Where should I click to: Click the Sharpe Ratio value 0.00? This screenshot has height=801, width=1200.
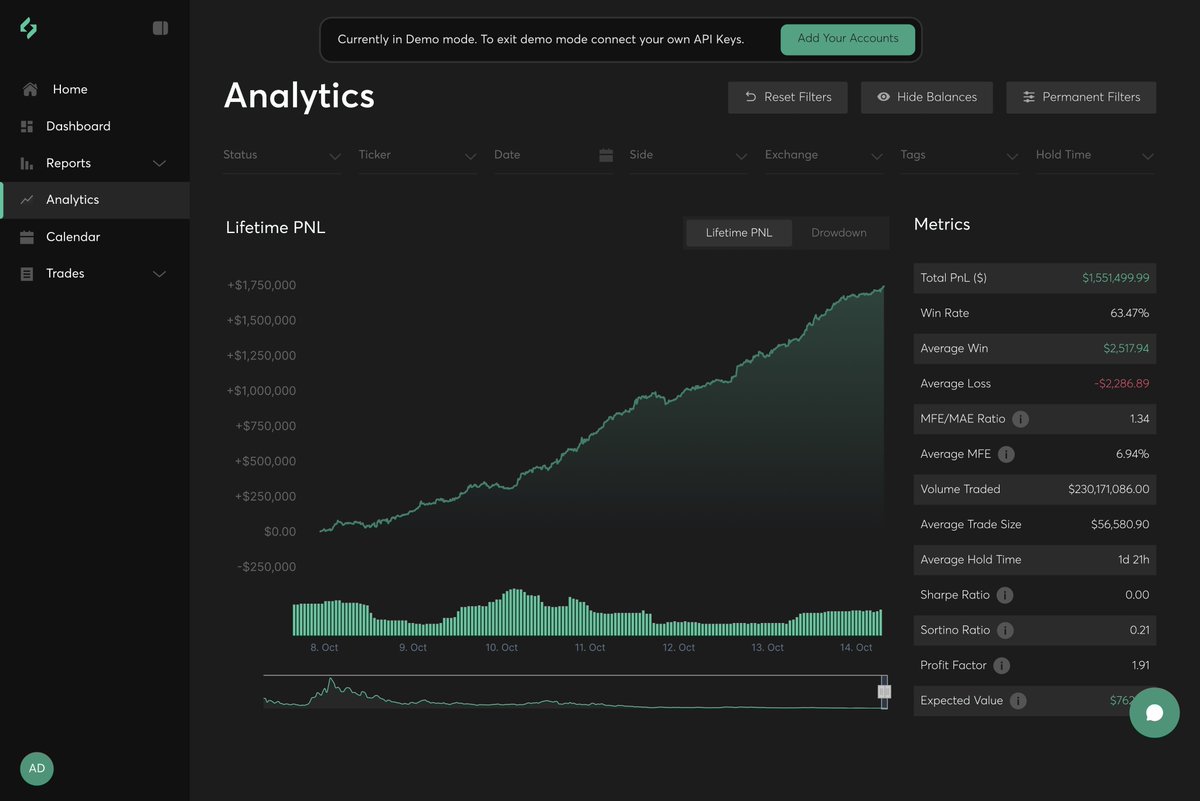click(x=1137, y=595)
